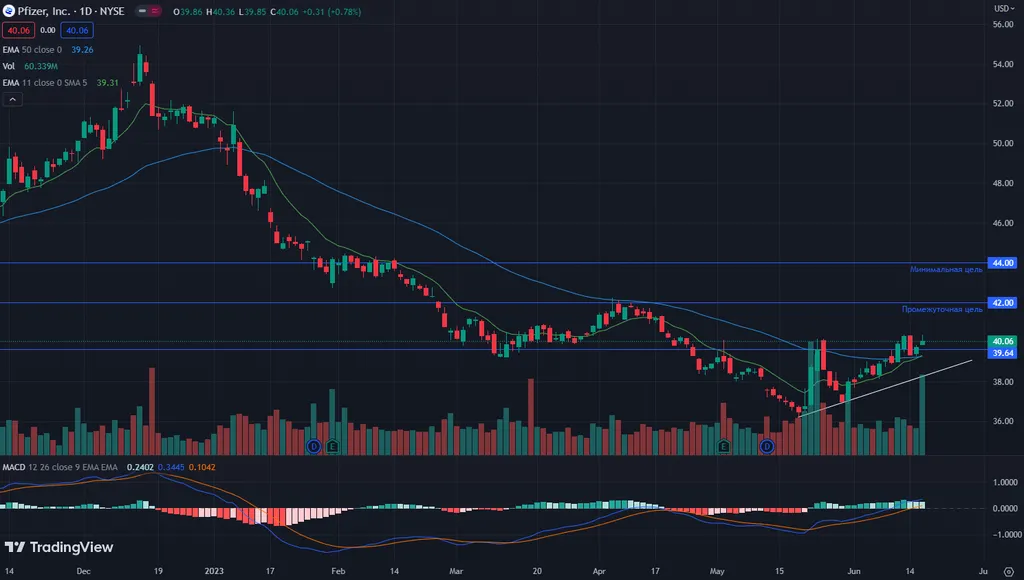The width and height of the screenshot is (1024, 580).
Task: Click the 44.00 price label on the axis
Action: [x=1002, y=263]
